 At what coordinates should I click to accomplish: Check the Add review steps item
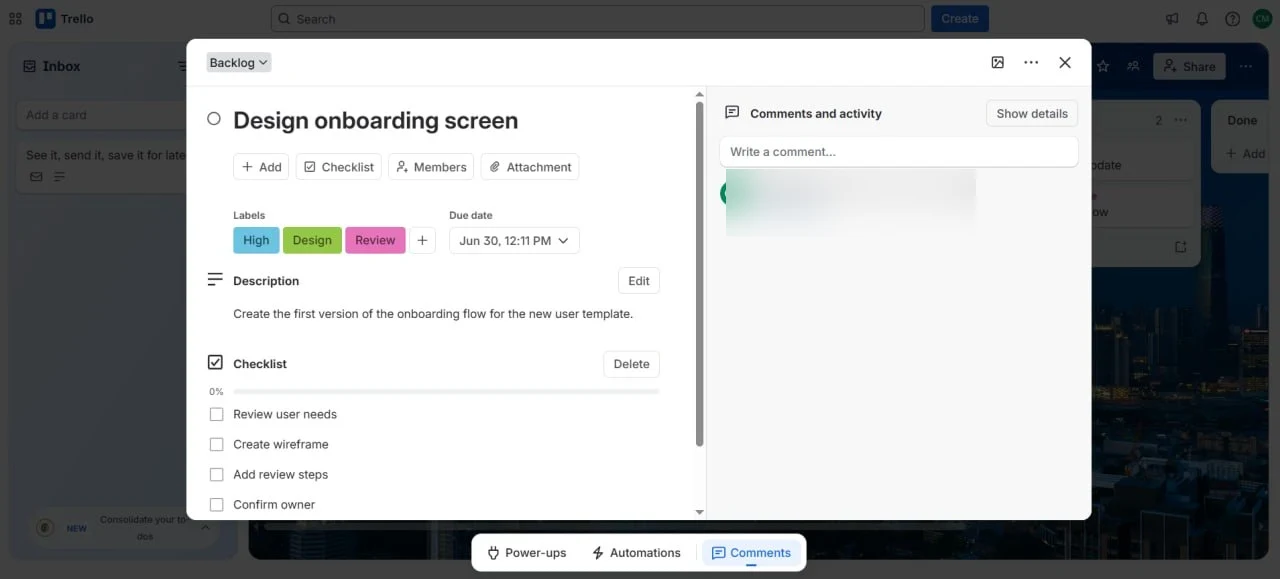tap(216, 474)
